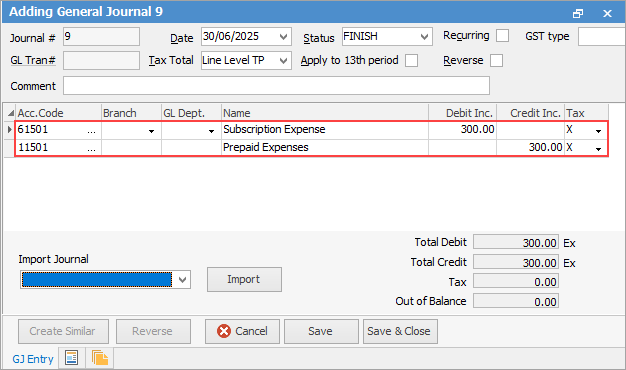Click the Total Credit field showing 300.00
The width and height of the screenshot is (626, 370).
pyautogui.click(x=516, y=262)
